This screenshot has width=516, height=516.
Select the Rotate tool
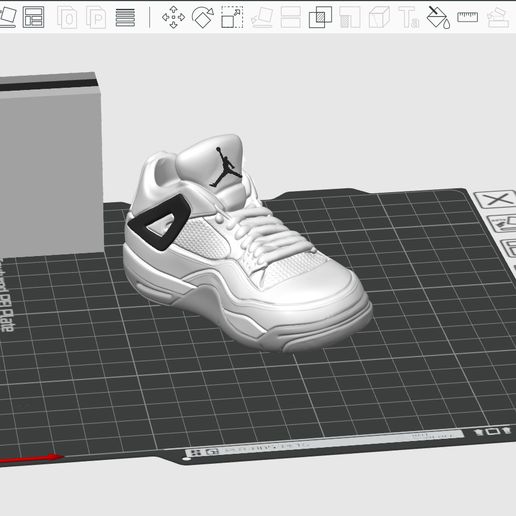[203, 17]
